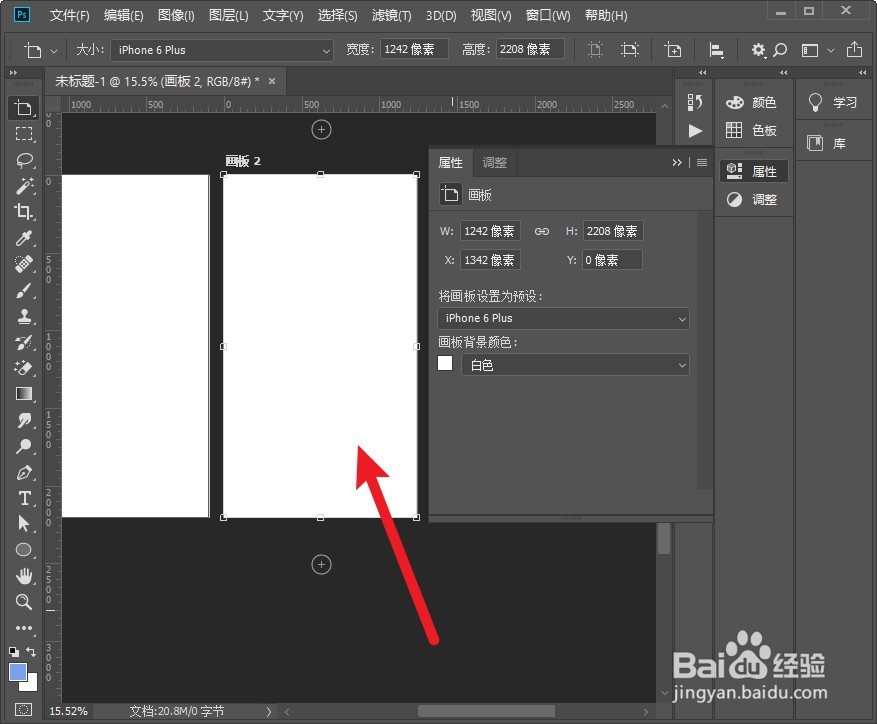Select the Clone Stamp tool
The height and width of the screenshot is (724, 877).
tap(23, 316)
